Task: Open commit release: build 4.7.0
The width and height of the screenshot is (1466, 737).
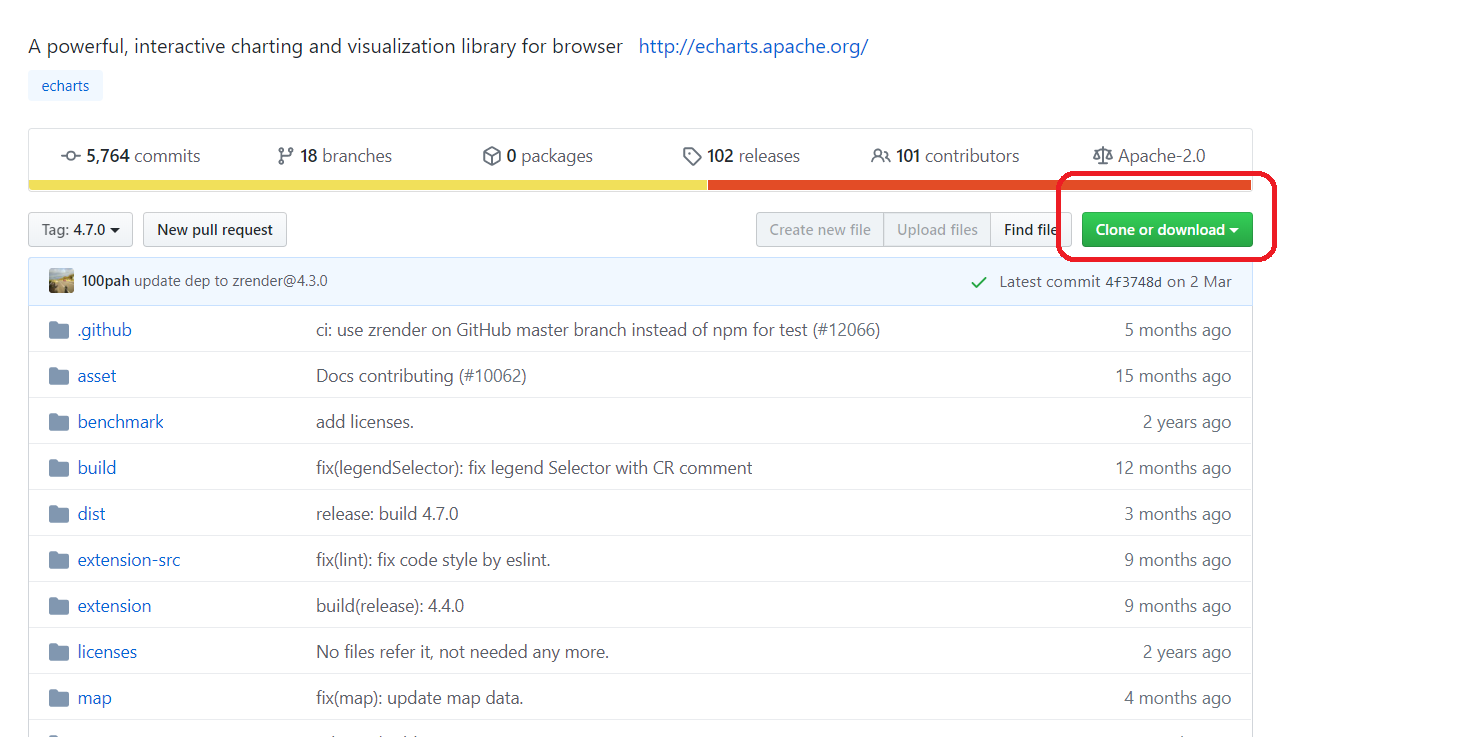Action: point(387,514)
